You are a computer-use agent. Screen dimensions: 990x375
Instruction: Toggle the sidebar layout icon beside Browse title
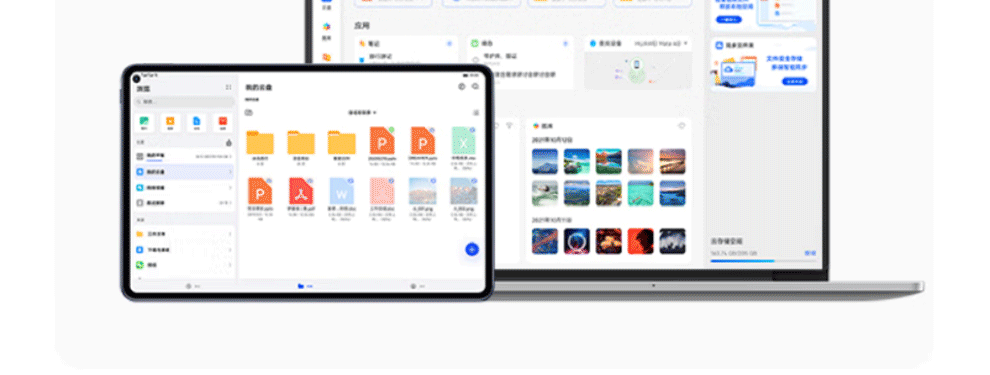coord(229,87)
